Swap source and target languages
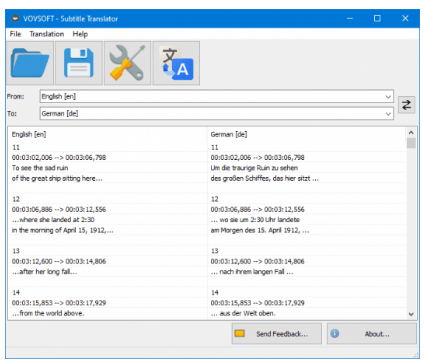 [x=406, y=105]
